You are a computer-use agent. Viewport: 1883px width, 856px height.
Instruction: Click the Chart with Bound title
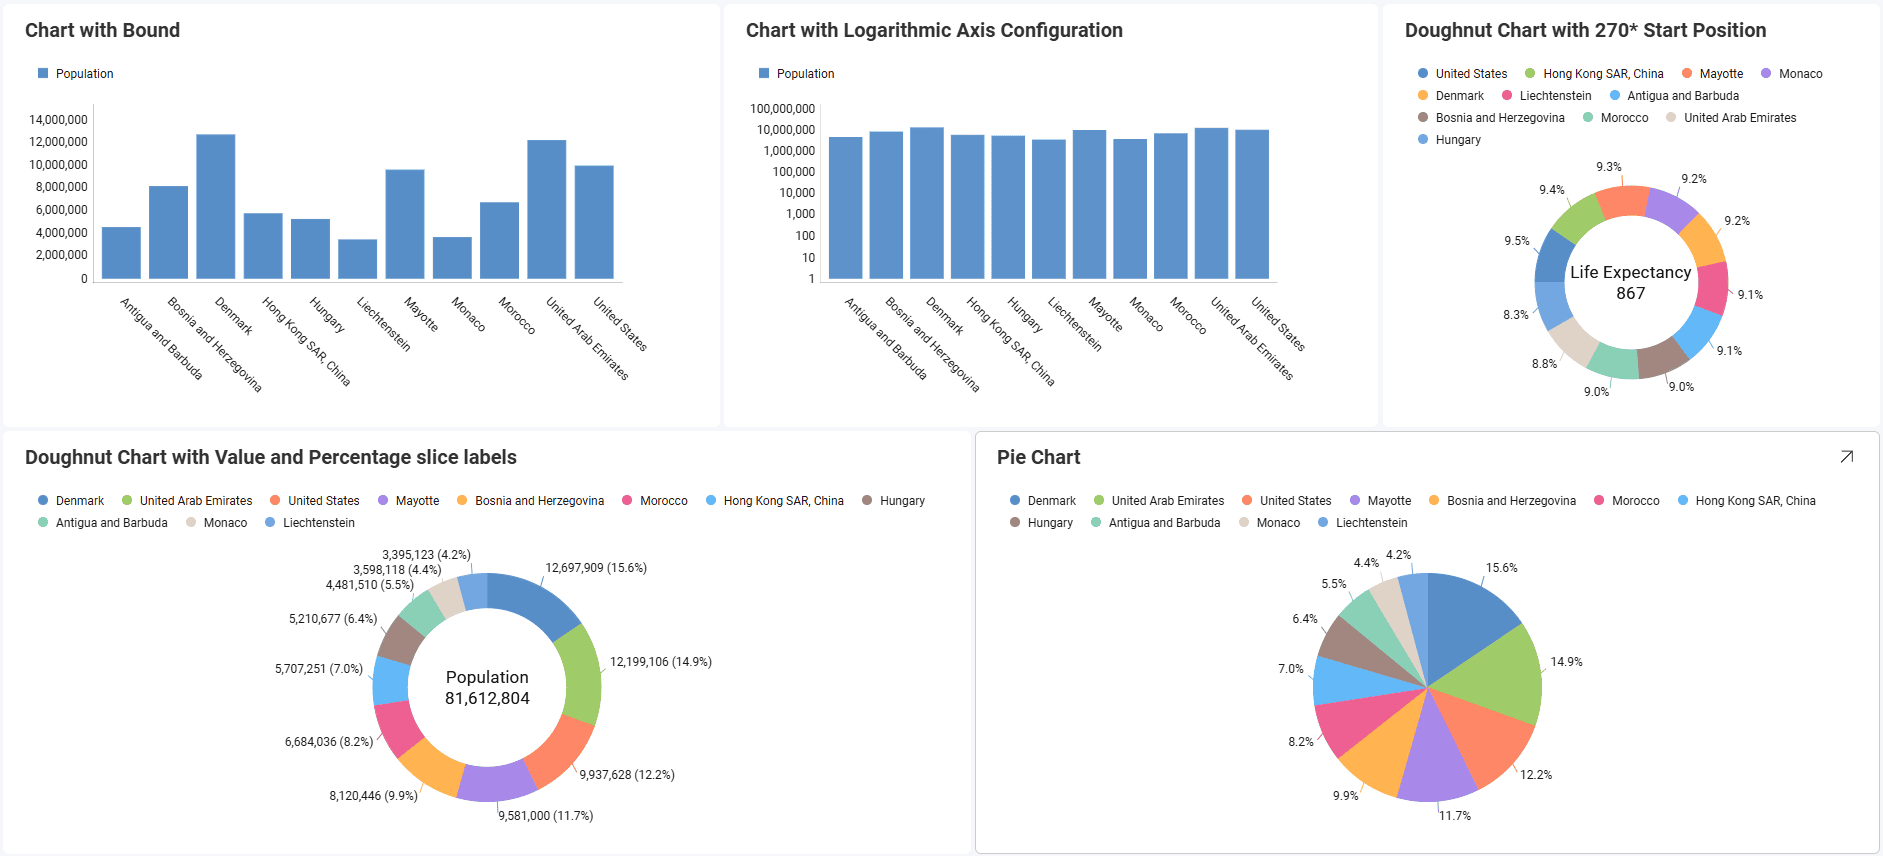click(102, 30)
